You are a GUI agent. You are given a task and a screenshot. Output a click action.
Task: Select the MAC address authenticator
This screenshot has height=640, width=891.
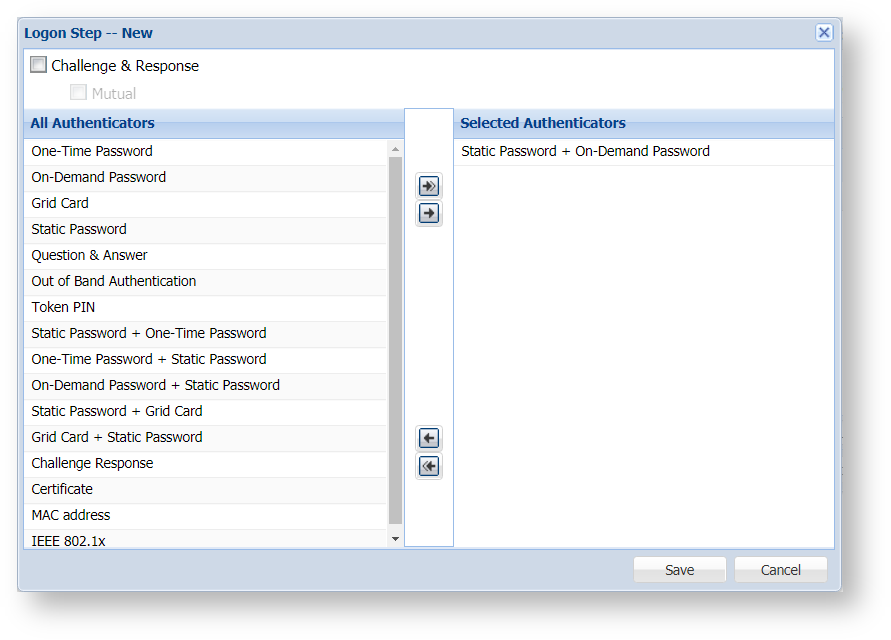[x=71, y=515]
